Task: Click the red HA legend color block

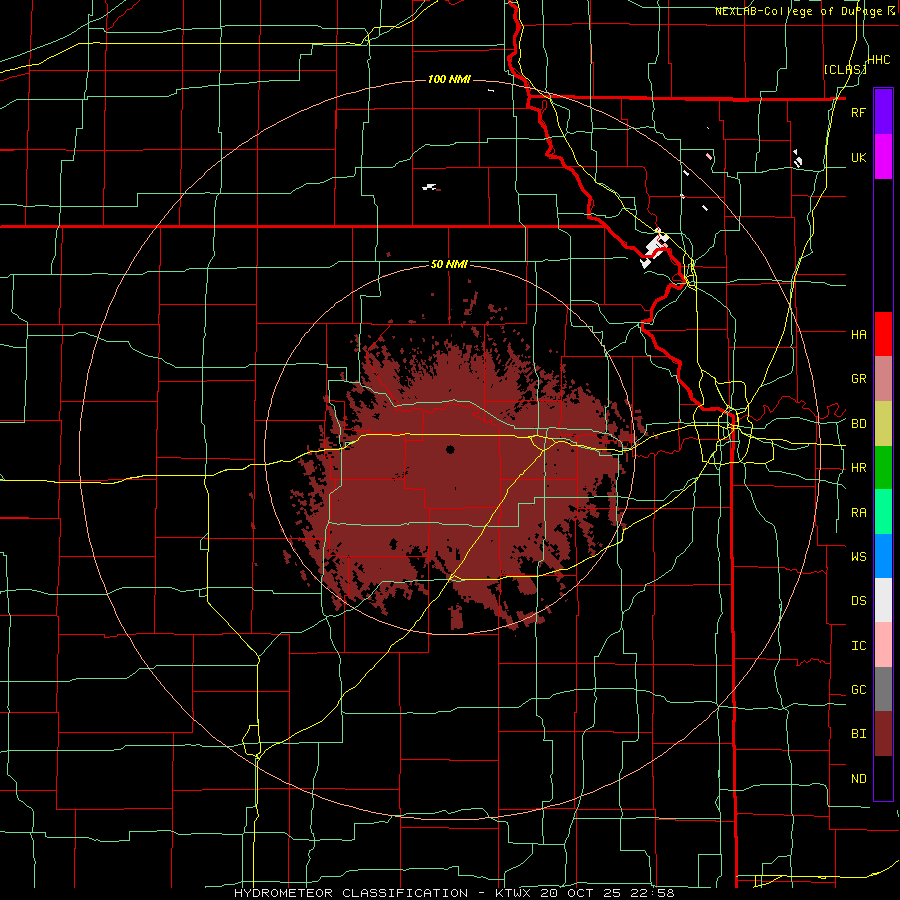Action: point(883,334)
